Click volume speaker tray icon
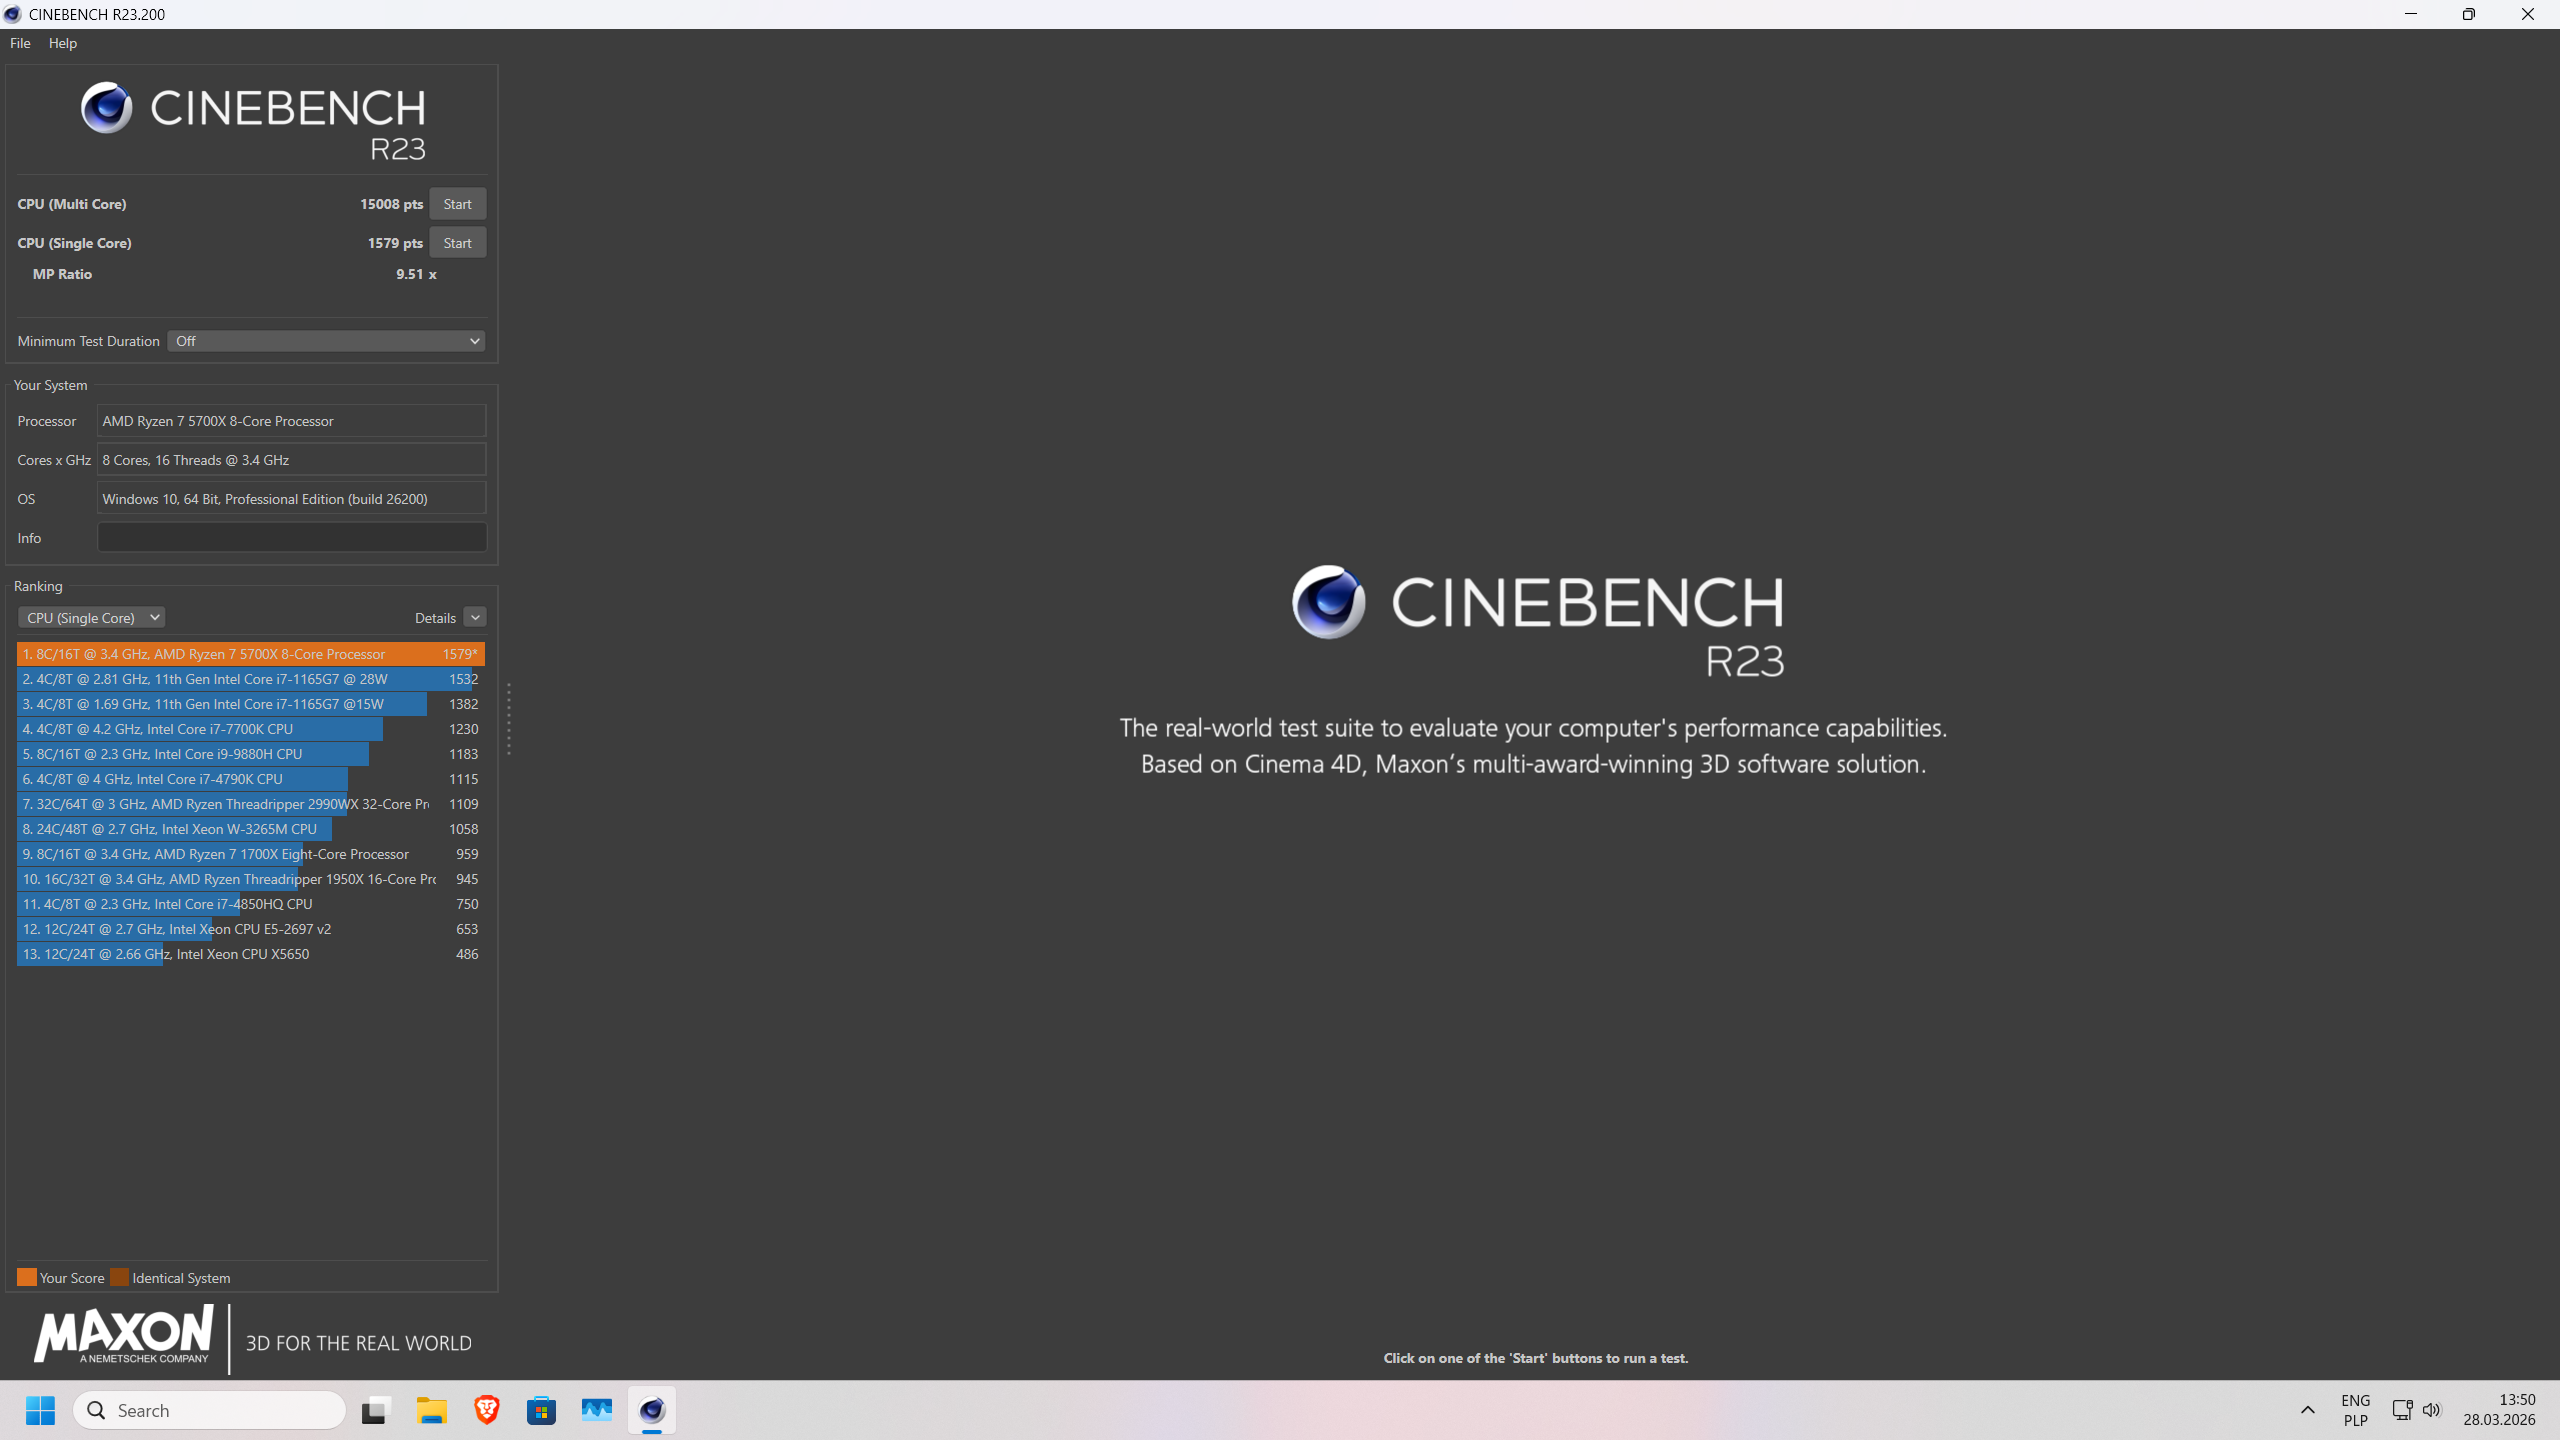 click(2432, 1410)
